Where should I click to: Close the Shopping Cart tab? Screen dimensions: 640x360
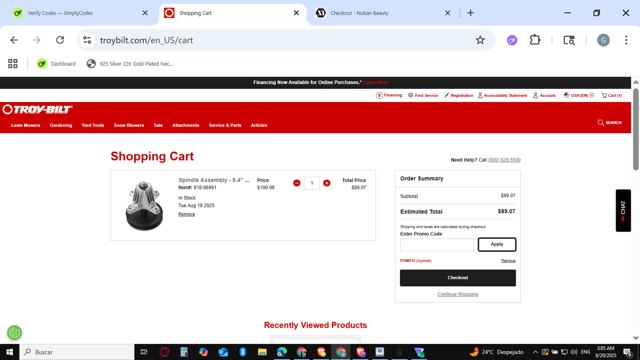[x=296, y=13]
